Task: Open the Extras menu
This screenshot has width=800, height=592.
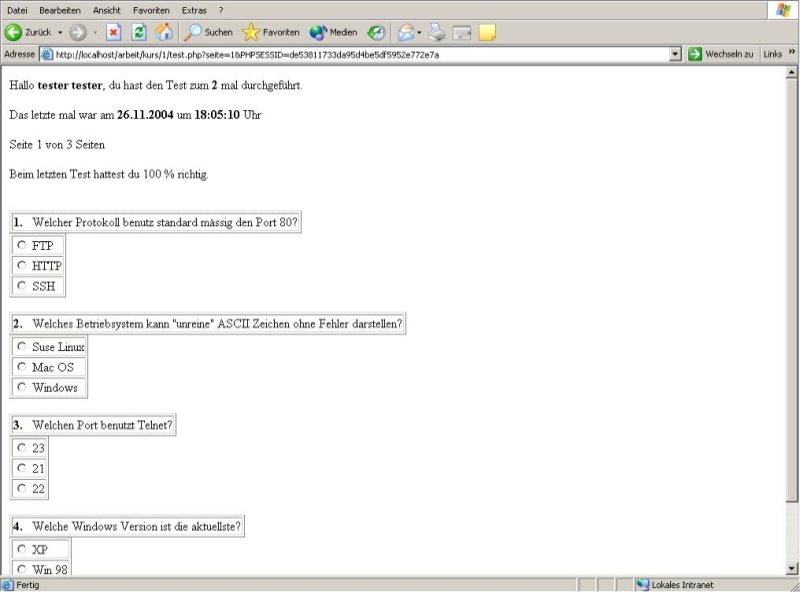Action: [194, 10]
